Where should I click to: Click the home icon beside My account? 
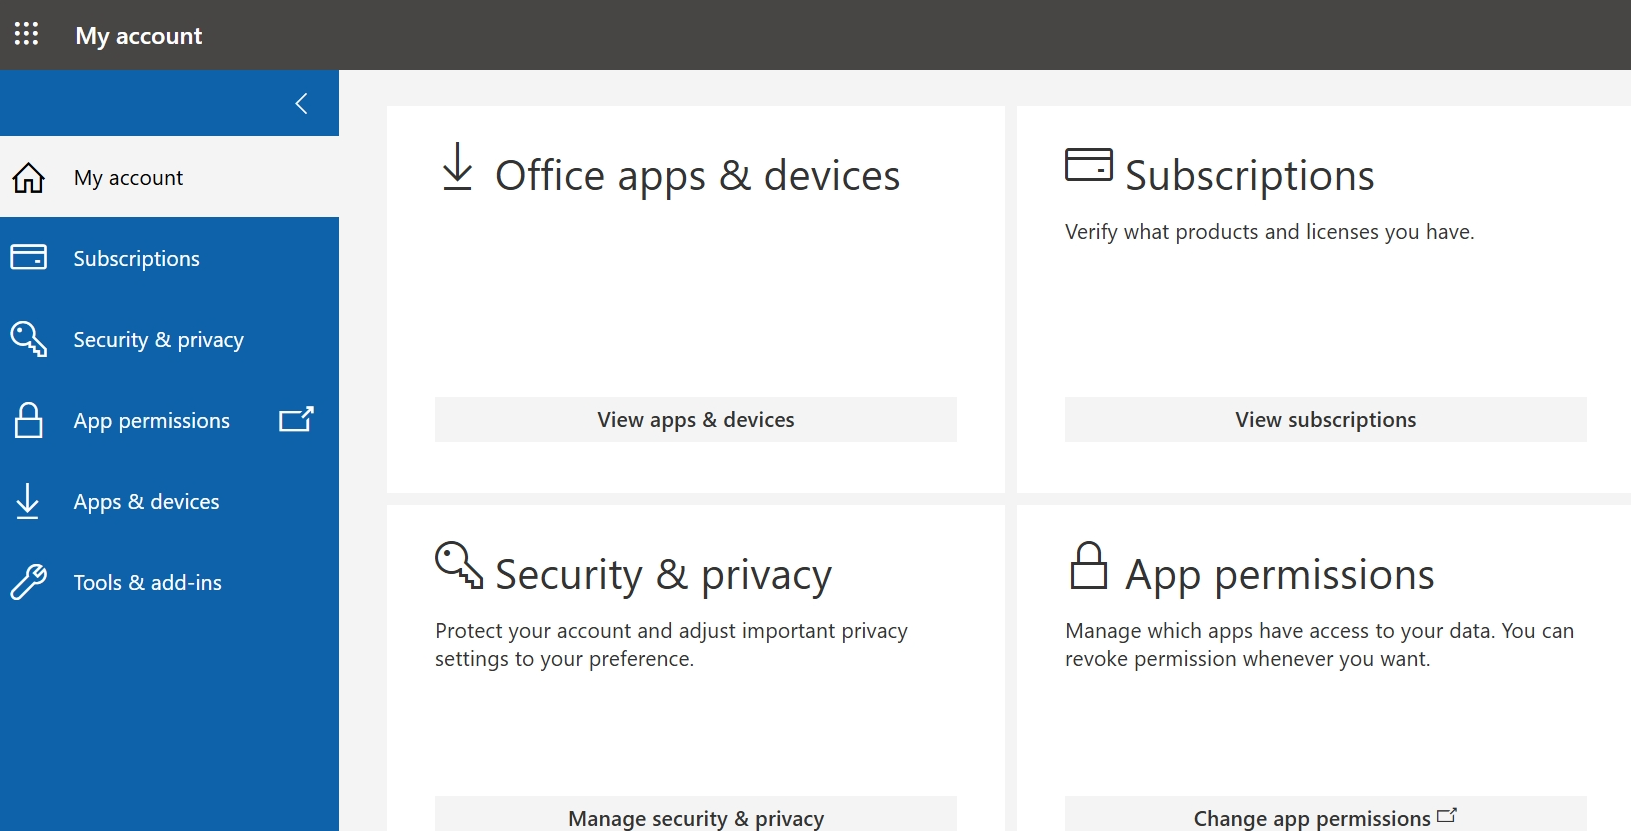(28, 177)
